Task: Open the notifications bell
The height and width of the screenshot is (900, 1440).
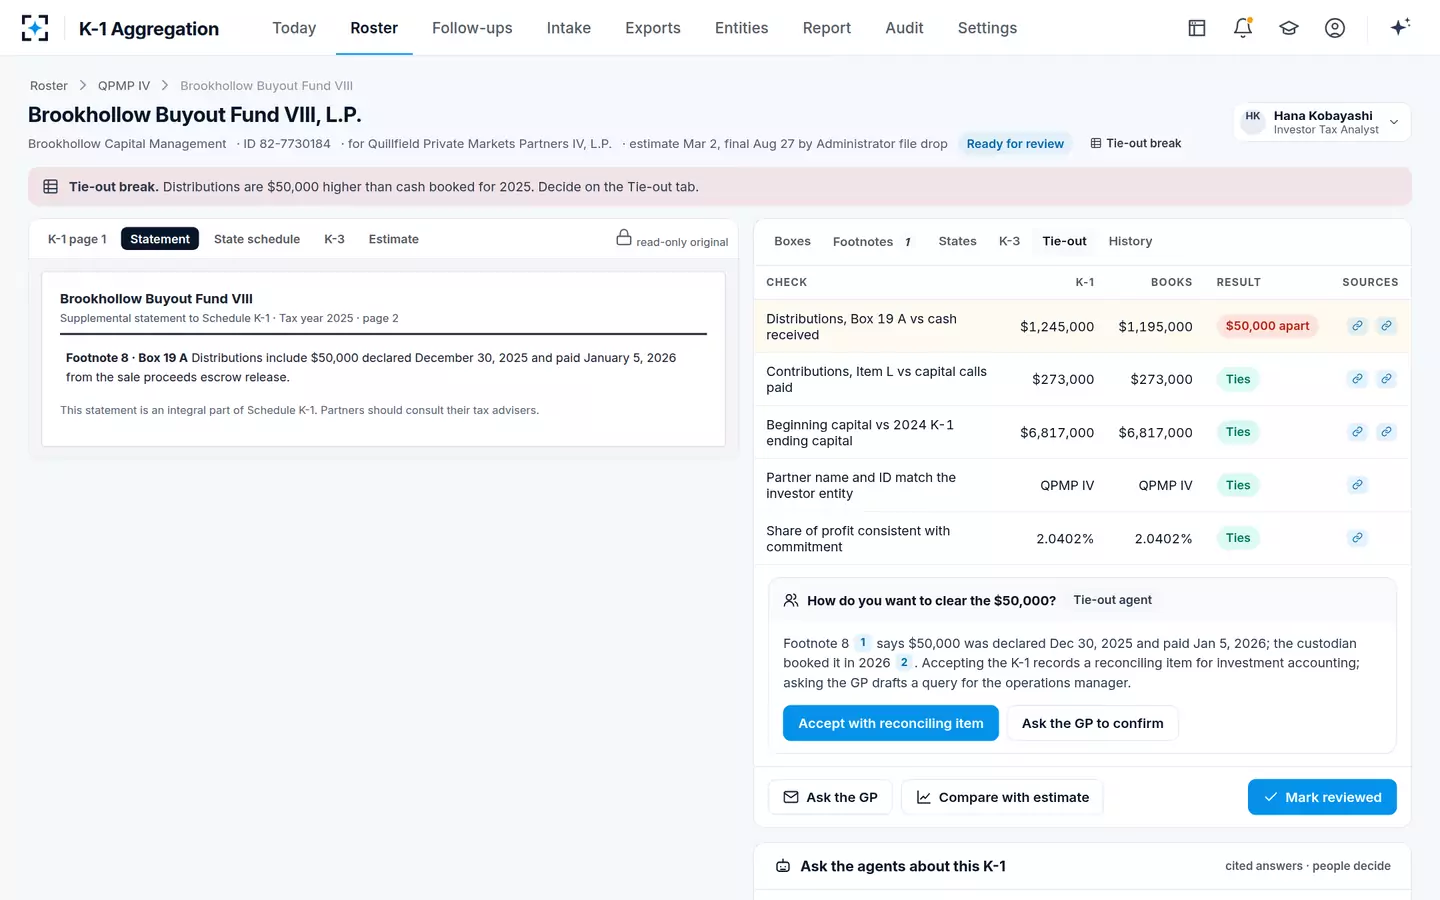Action: (x=1243, y=28)
